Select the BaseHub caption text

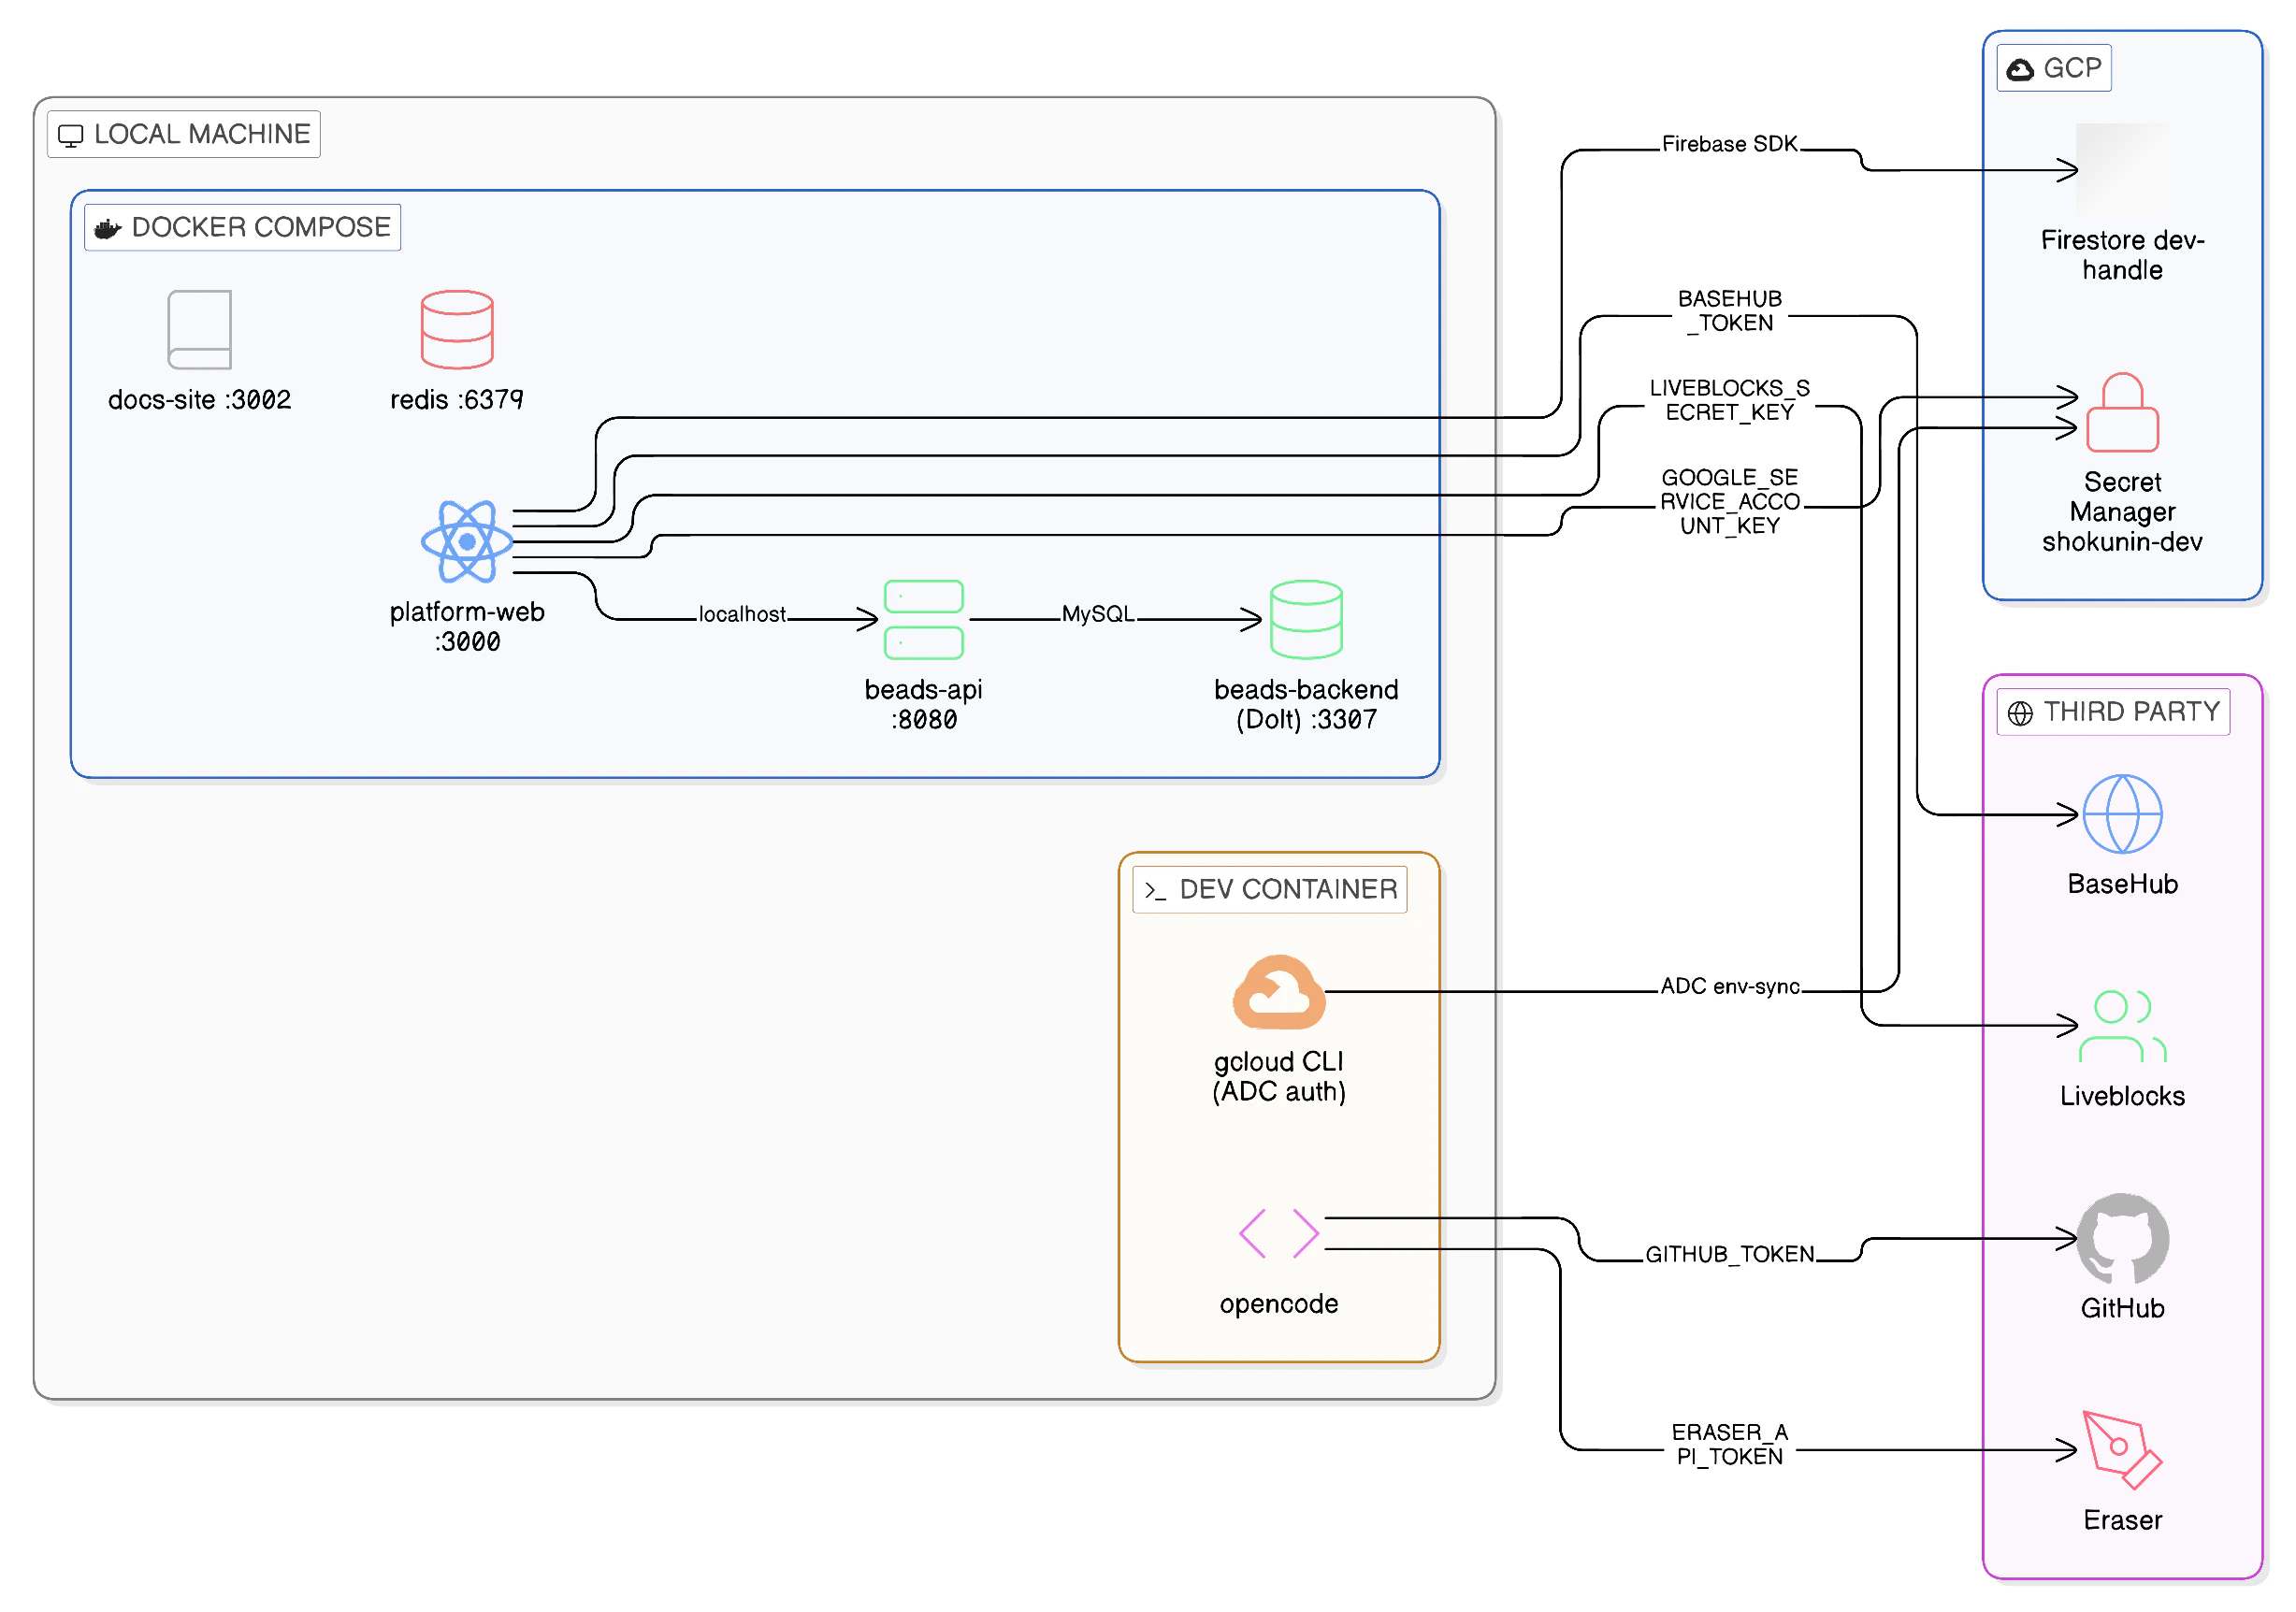[2122, 884]
